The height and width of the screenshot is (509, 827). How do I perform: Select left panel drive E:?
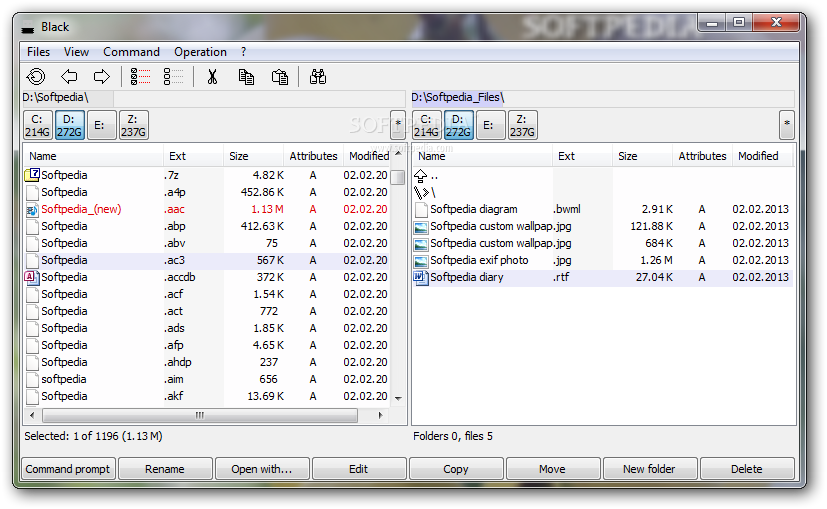tap(101, 125)
